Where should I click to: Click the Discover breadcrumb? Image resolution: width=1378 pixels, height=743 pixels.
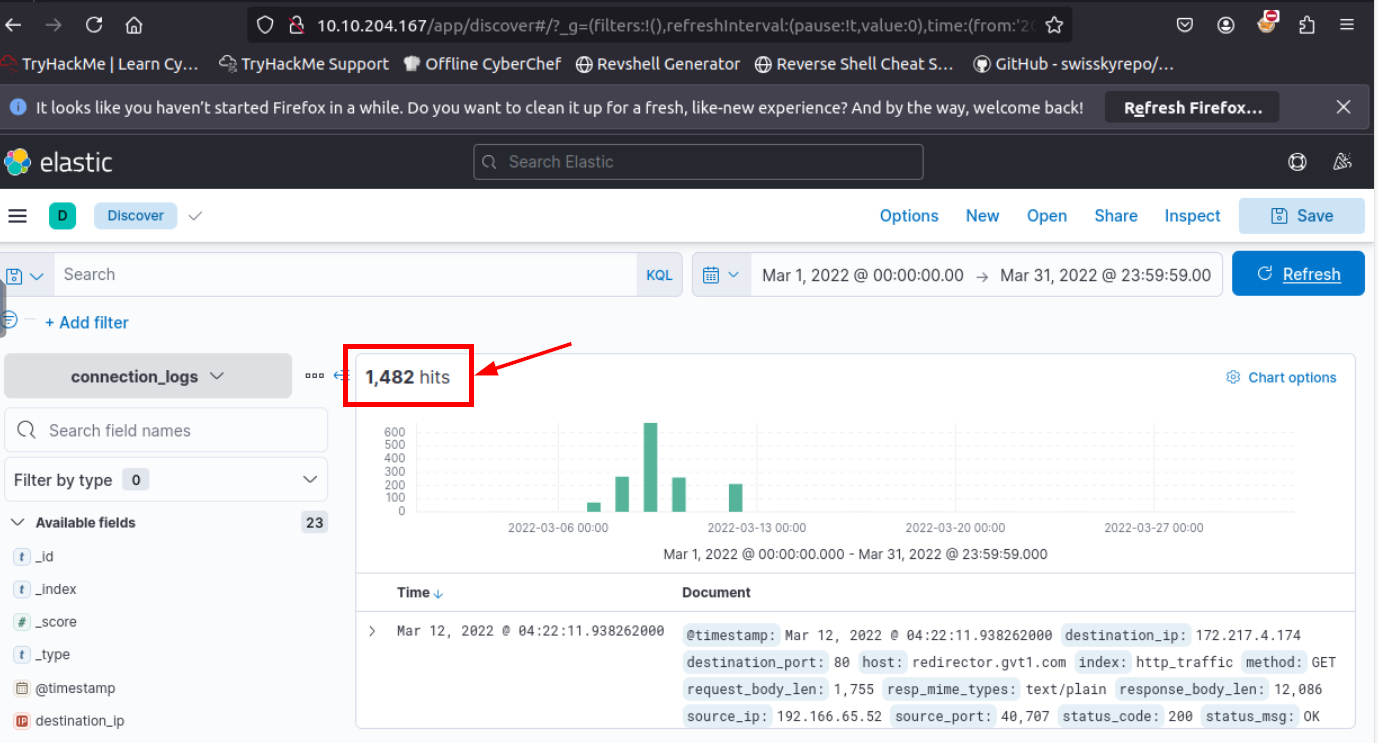tap(135, 216)
